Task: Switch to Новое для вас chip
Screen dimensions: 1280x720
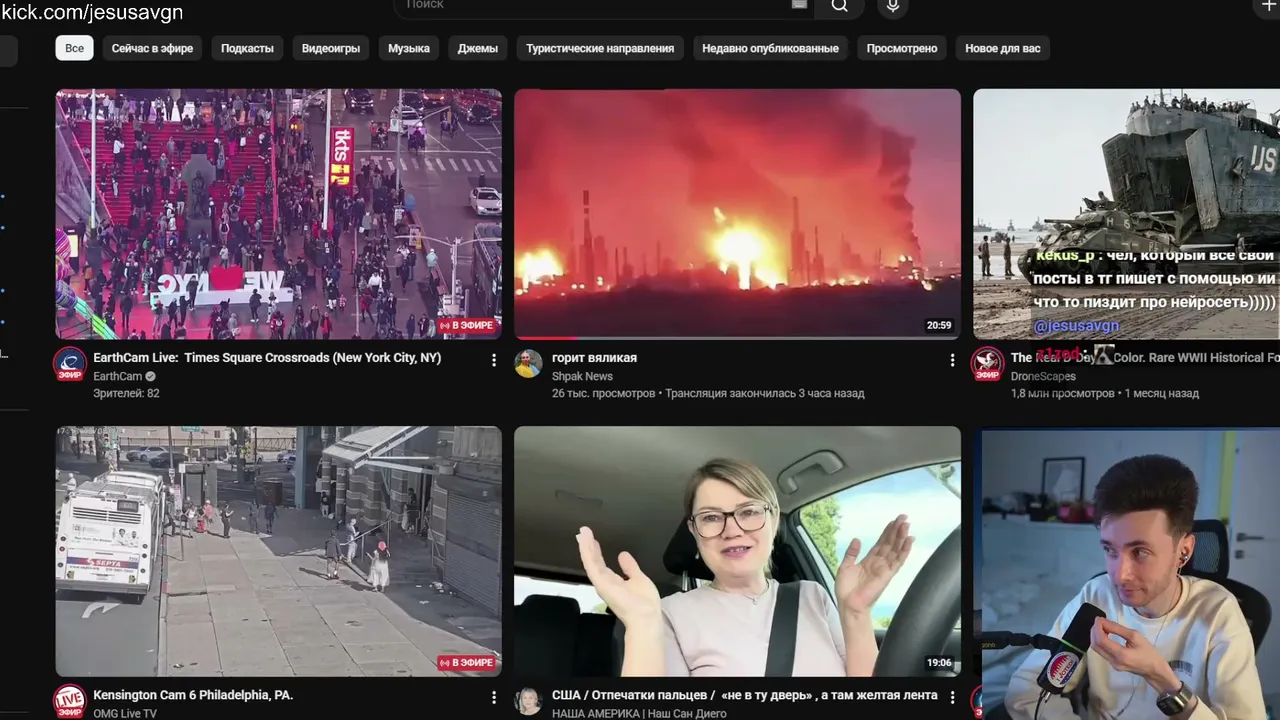Action: point(1003,48)
